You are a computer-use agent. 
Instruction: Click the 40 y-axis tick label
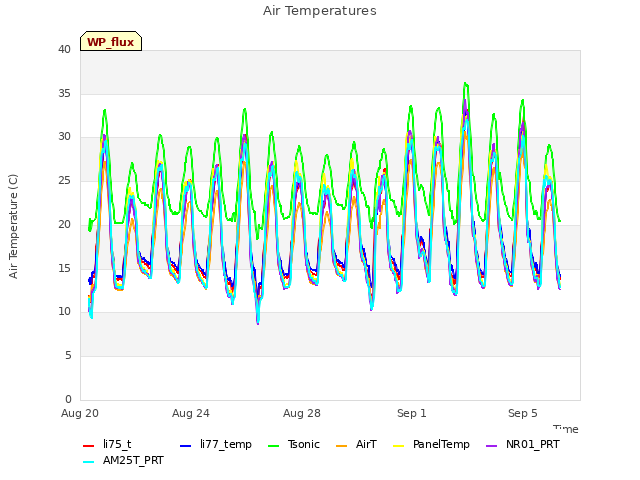point(64,49)
